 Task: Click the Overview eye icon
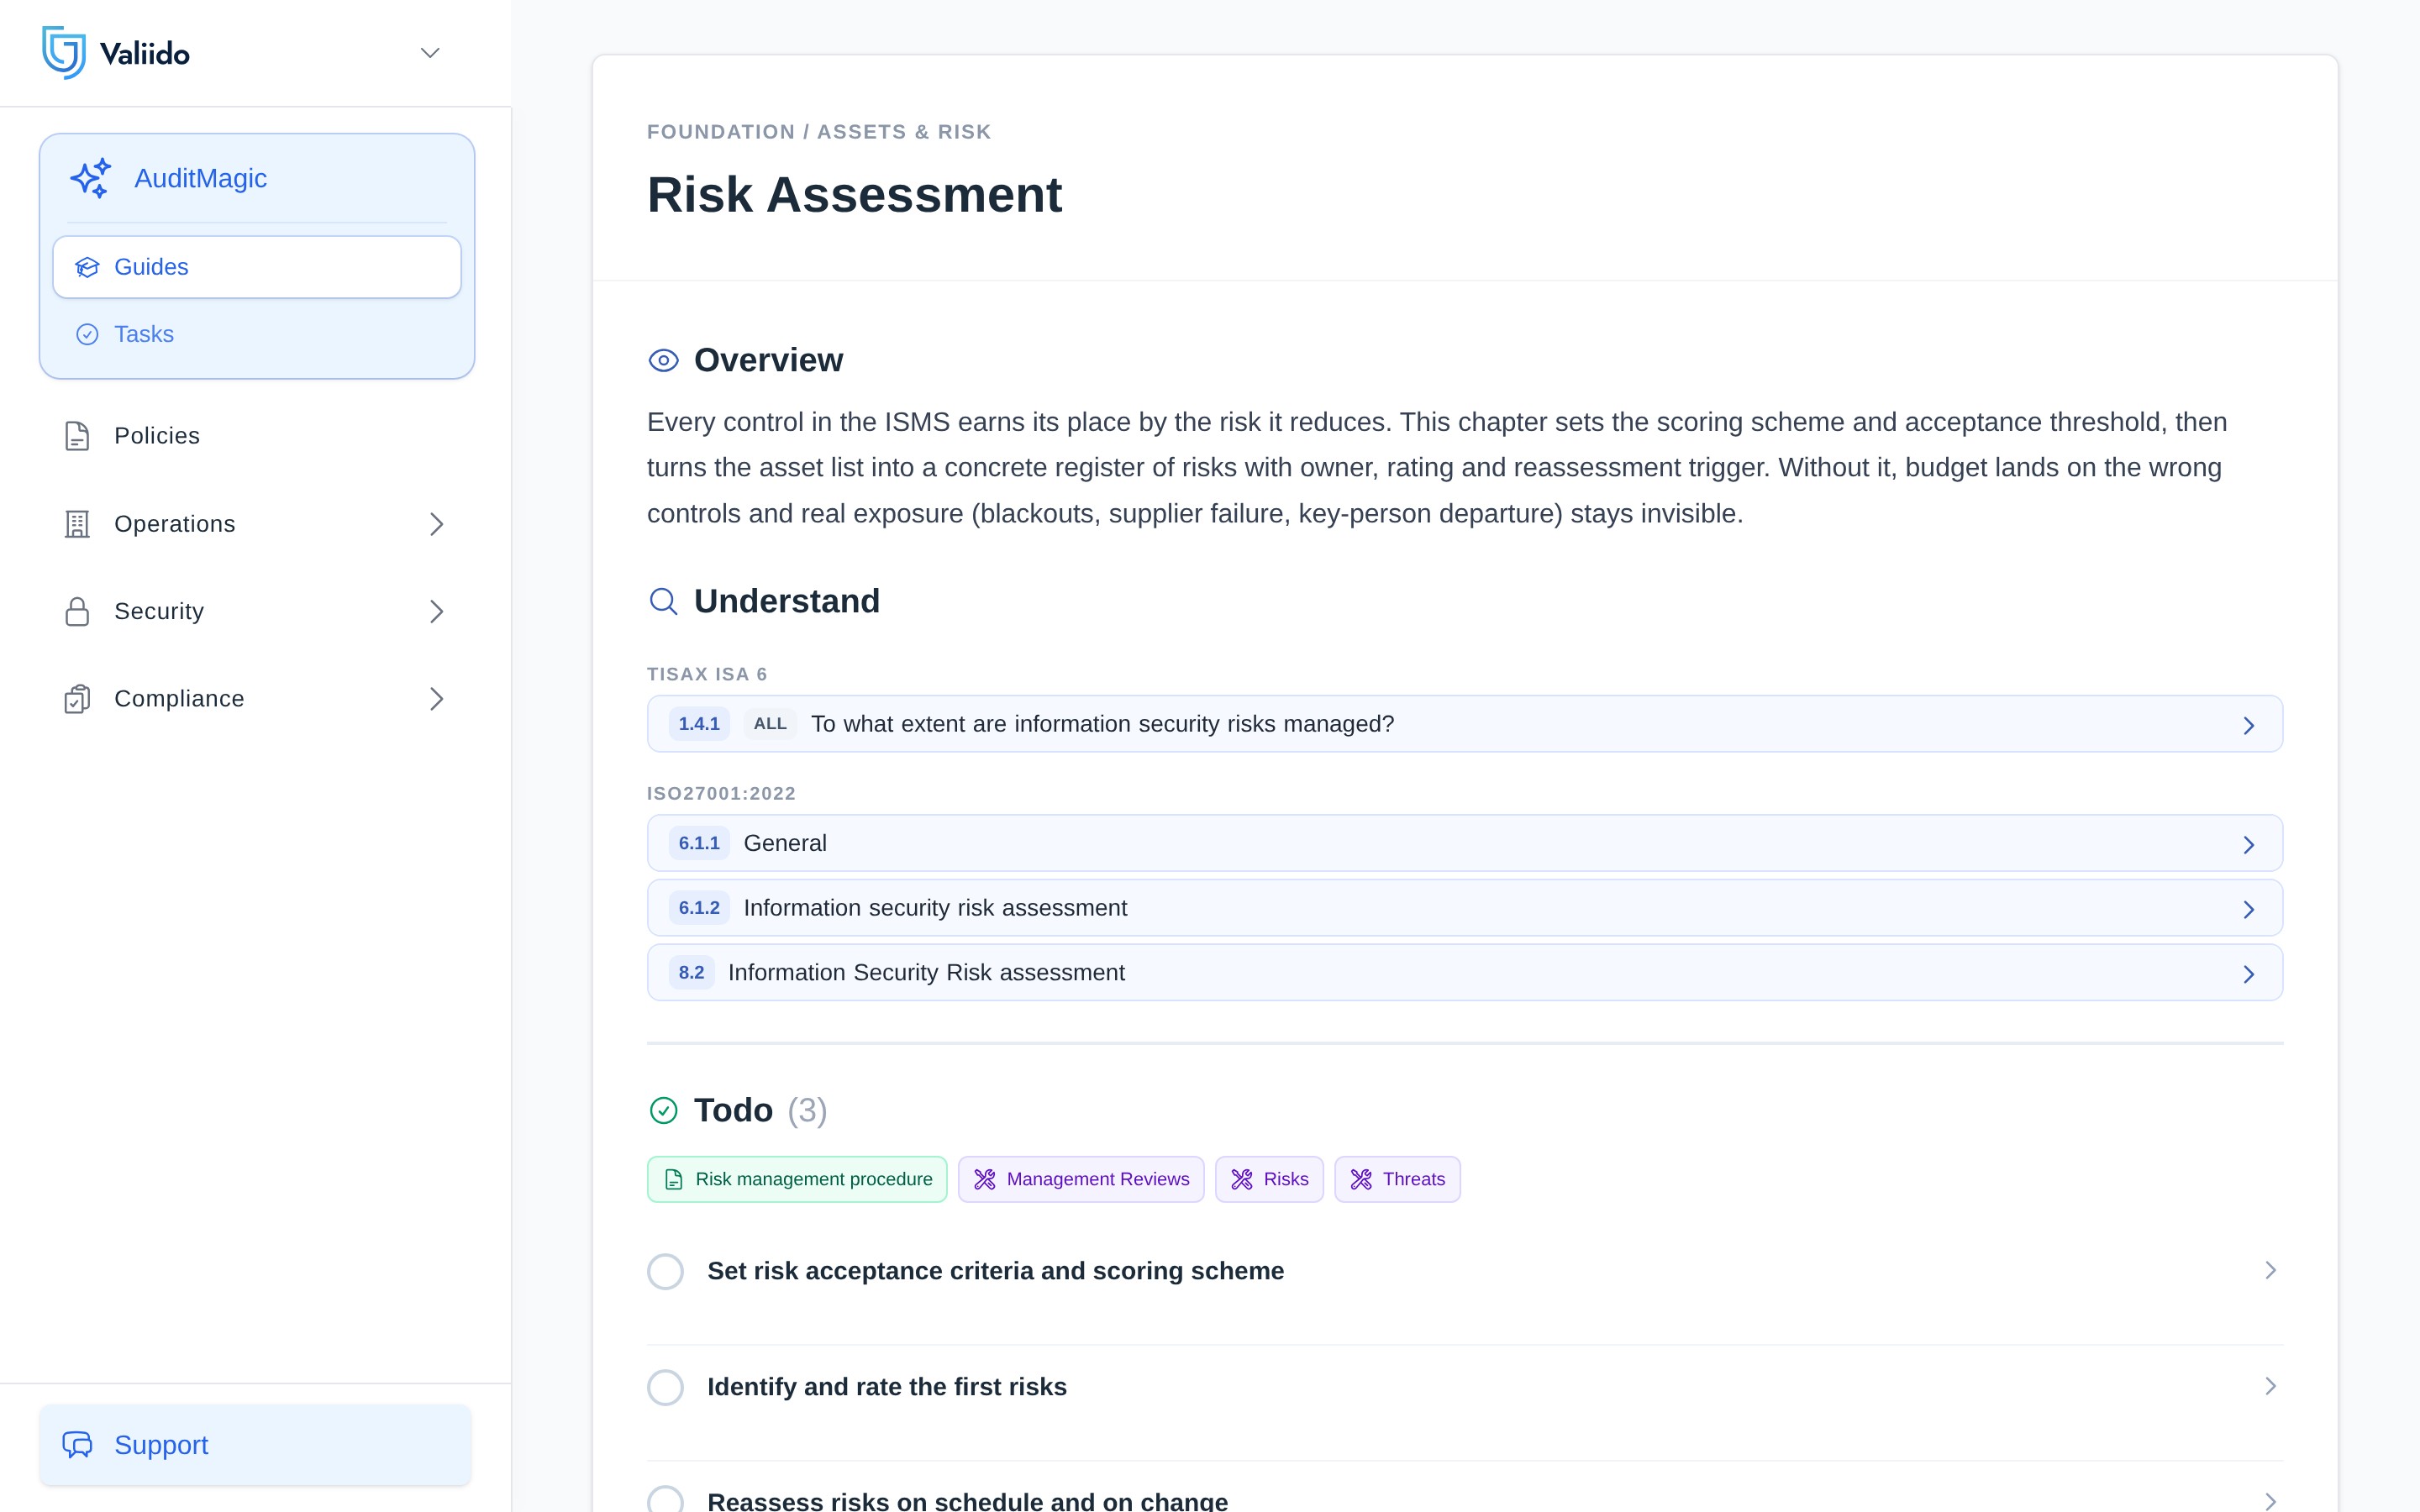tap(663, 360)
